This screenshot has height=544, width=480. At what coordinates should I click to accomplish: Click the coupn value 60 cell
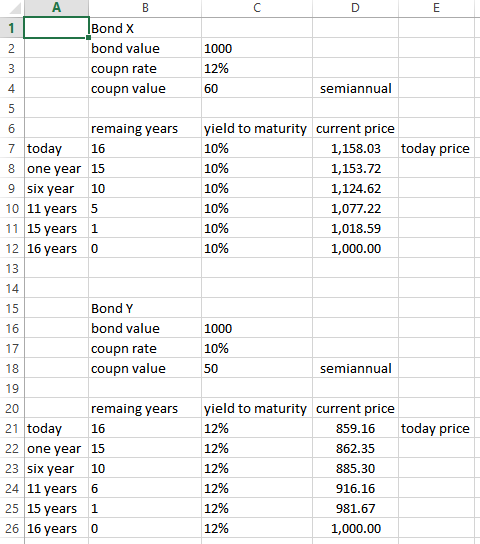[257, 88]
